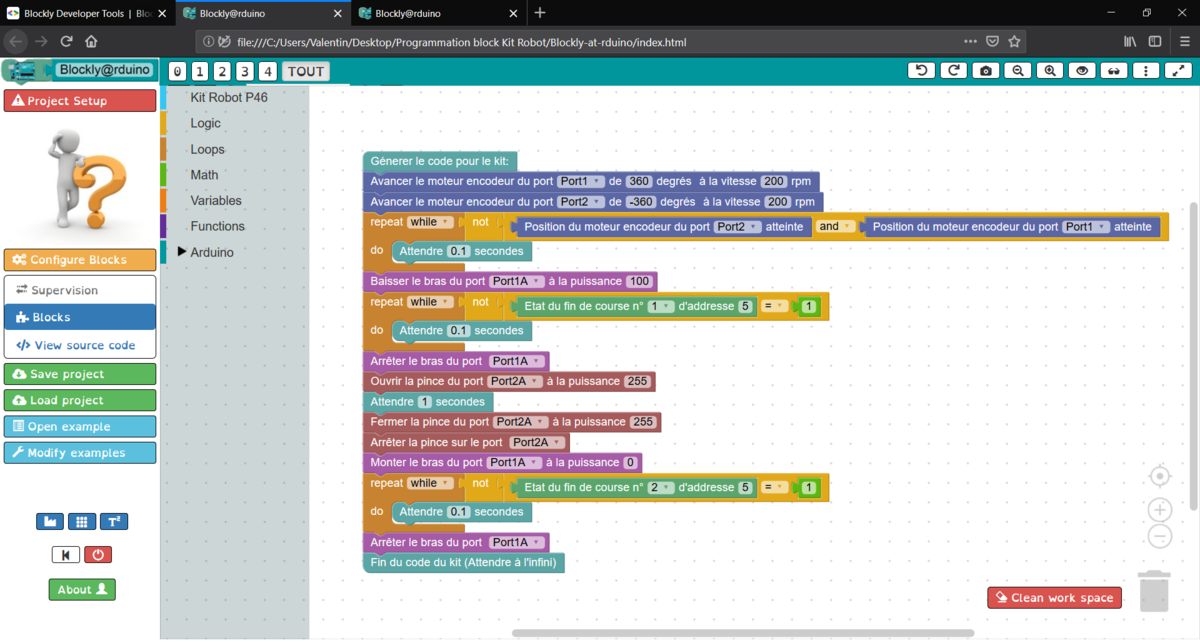Viewport: 1200px width, 643px height.
Task: Center the workspace with the crosshair icon
Action: pos(1159,475)
